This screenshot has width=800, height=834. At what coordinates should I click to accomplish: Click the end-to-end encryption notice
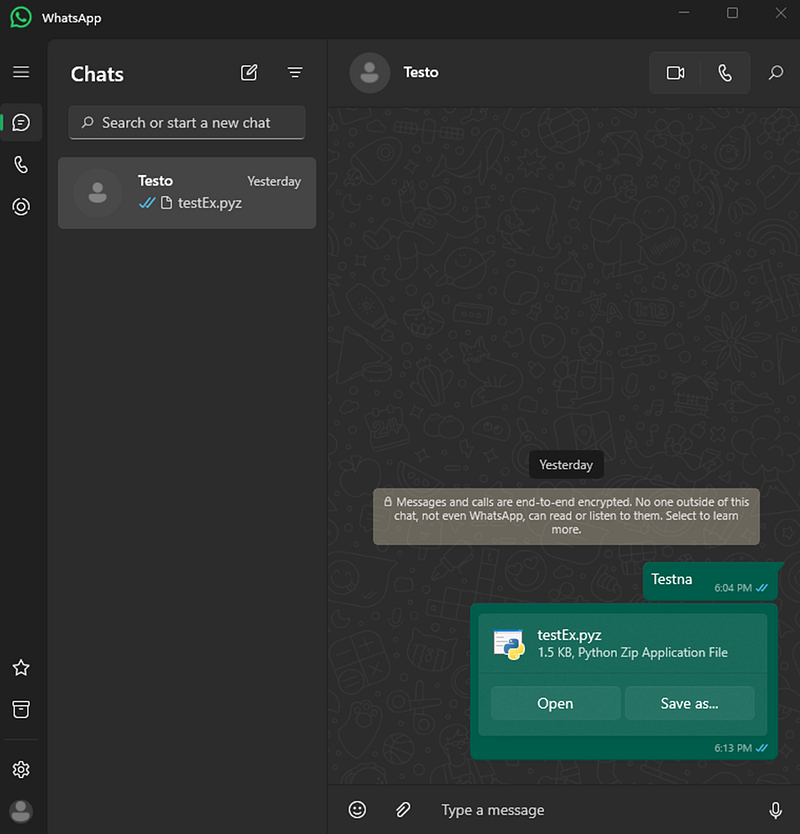coord(566,516)
